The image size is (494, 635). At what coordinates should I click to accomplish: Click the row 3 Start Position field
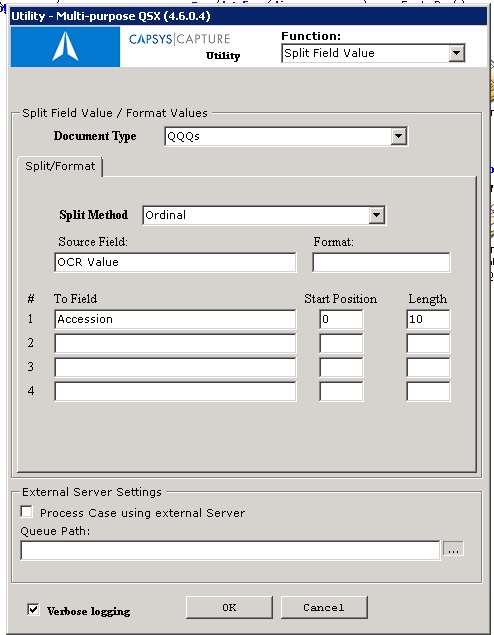tap(341, 367)
